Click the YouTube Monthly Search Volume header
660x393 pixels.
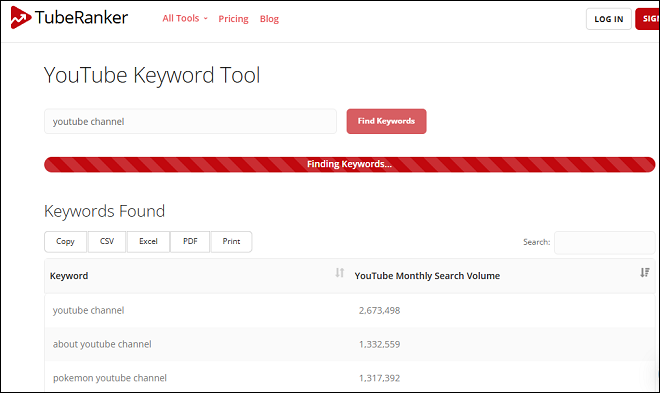(427, 276)
